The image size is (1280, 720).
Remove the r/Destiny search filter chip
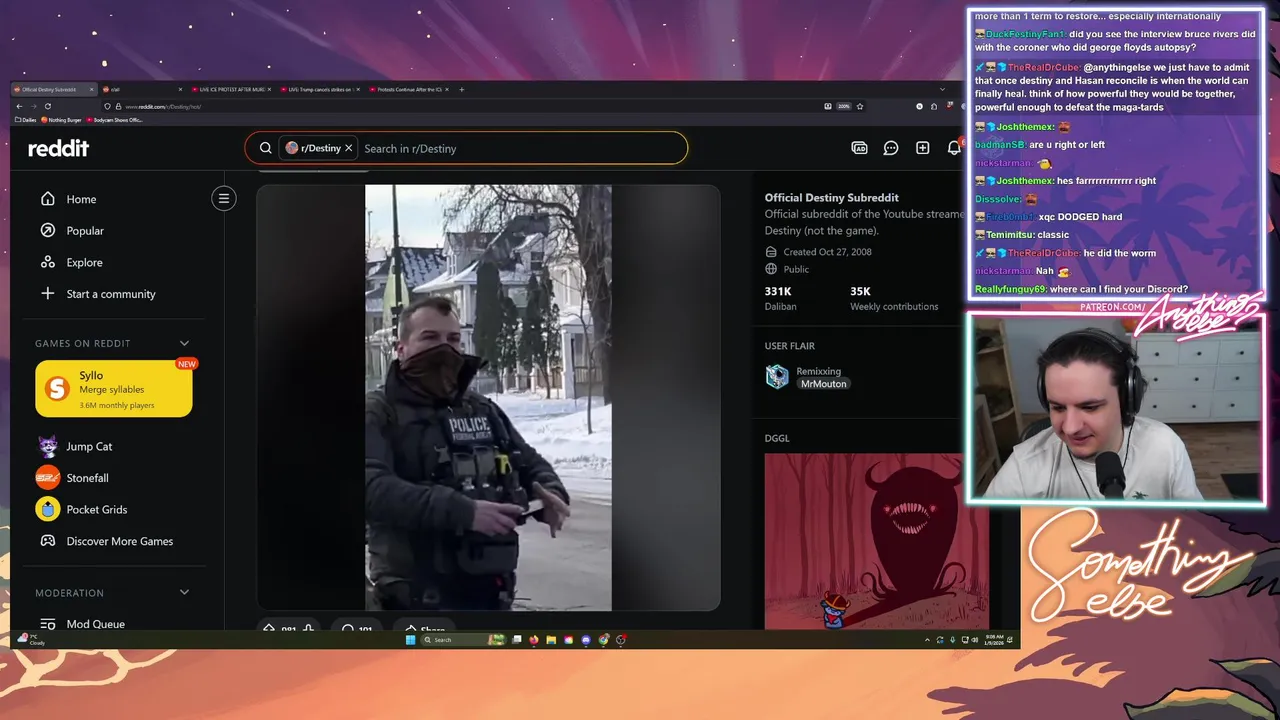(x=348, y=148)
